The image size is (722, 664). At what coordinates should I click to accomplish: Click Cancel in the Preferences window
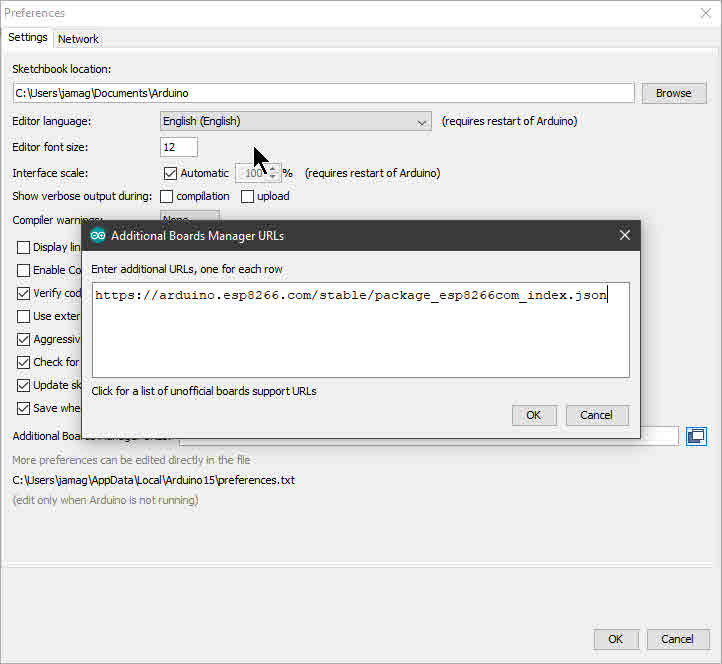click(677, 639)
